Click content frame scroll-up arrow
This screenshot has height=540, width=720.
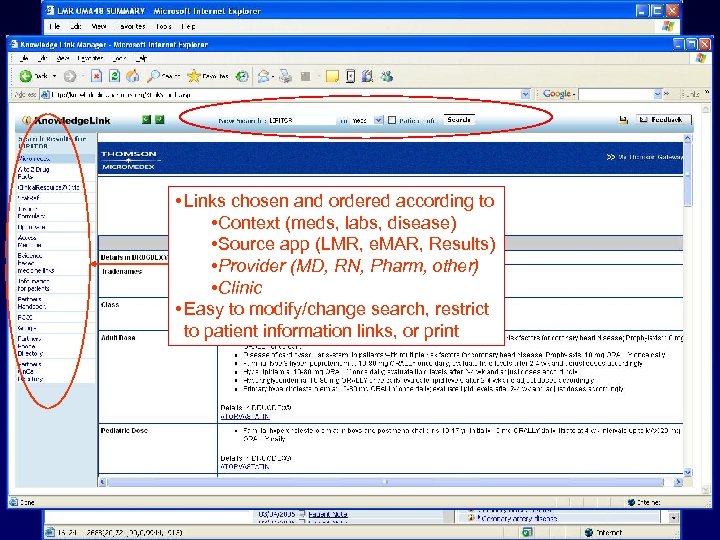687,138
